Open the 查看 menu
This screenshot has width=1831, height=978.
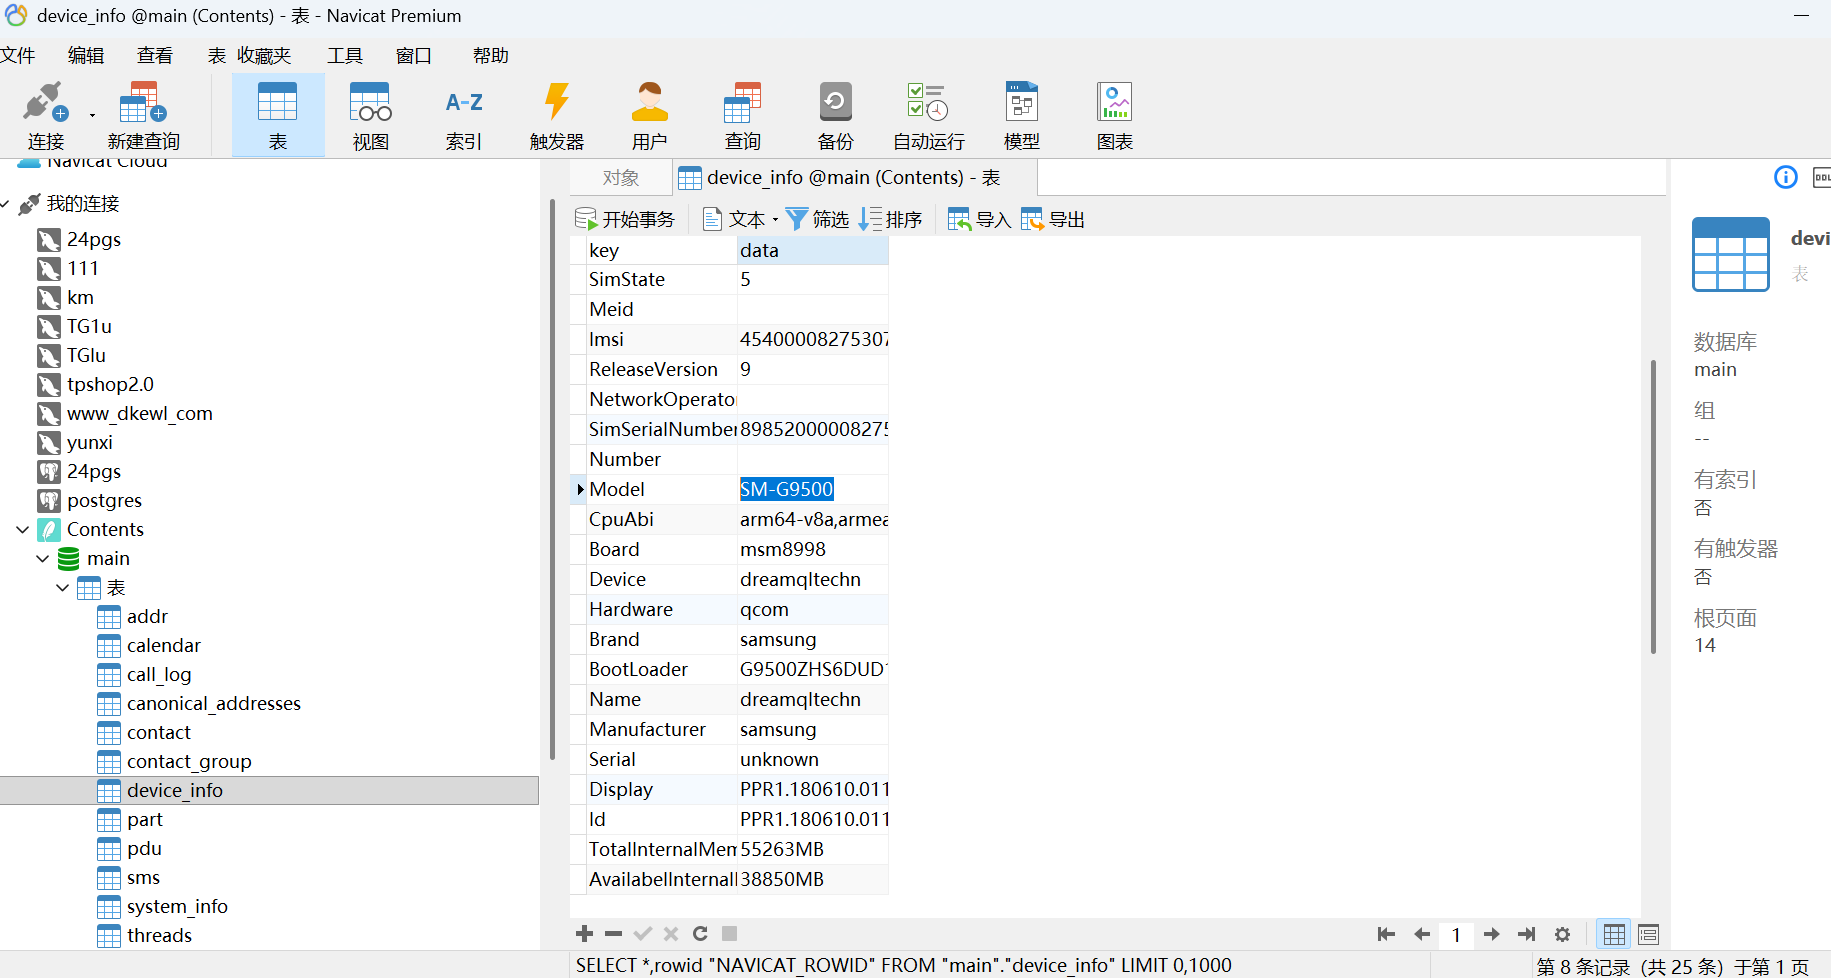tap(155, 56)
